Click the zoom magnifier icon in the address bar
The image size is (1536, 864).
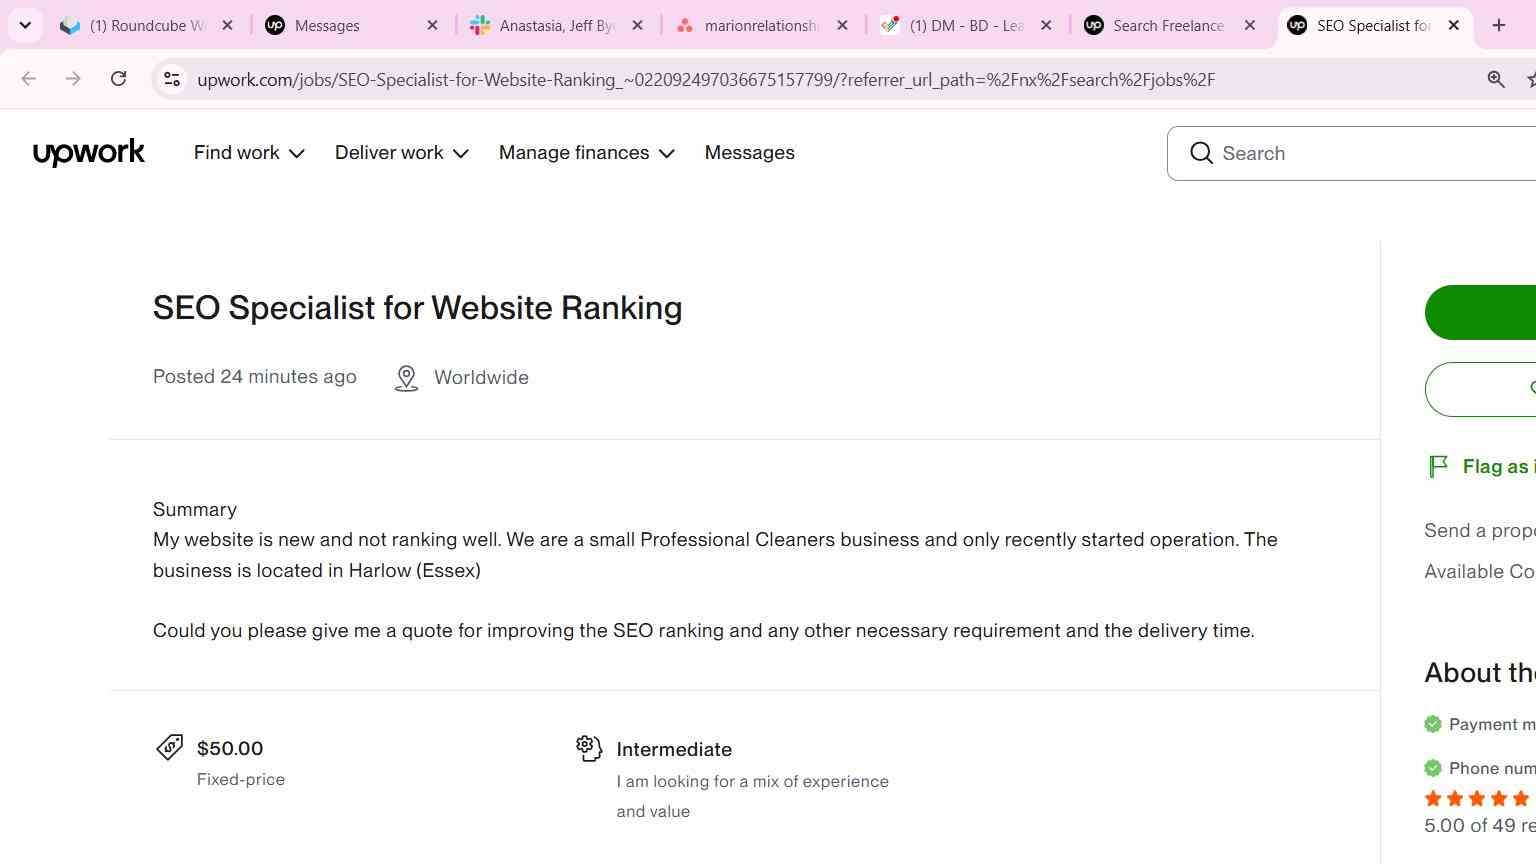(x=1496, y=79)
